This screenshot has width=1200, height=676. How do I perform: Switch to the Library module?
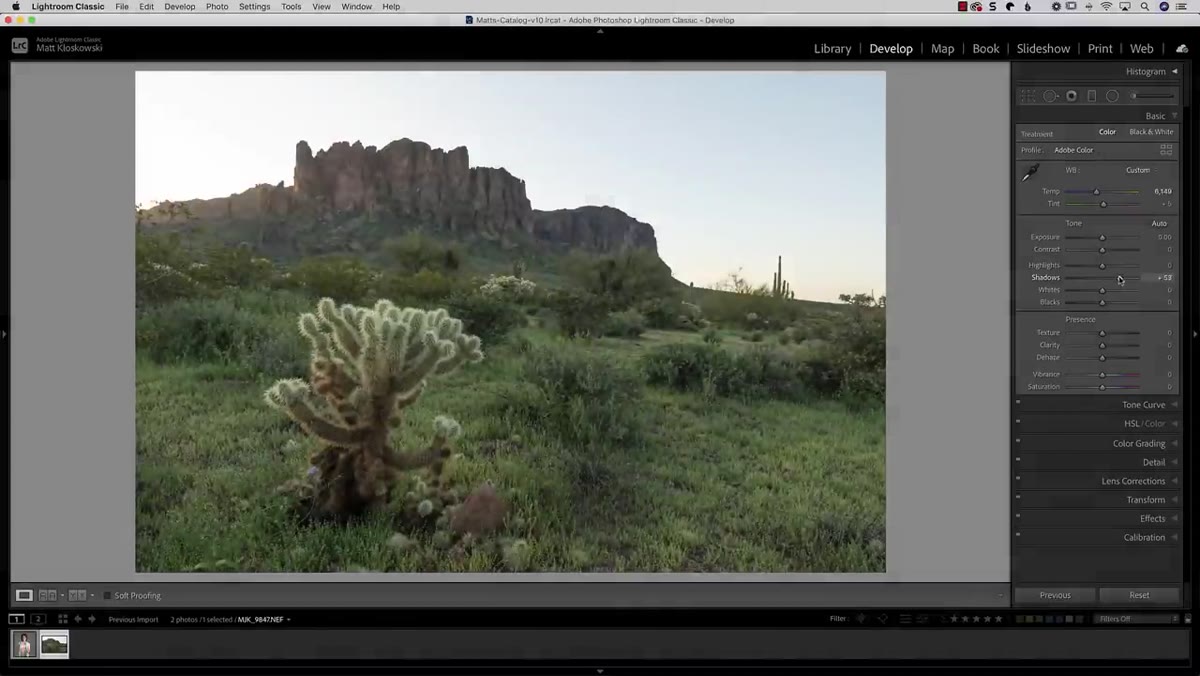point(832,48)
